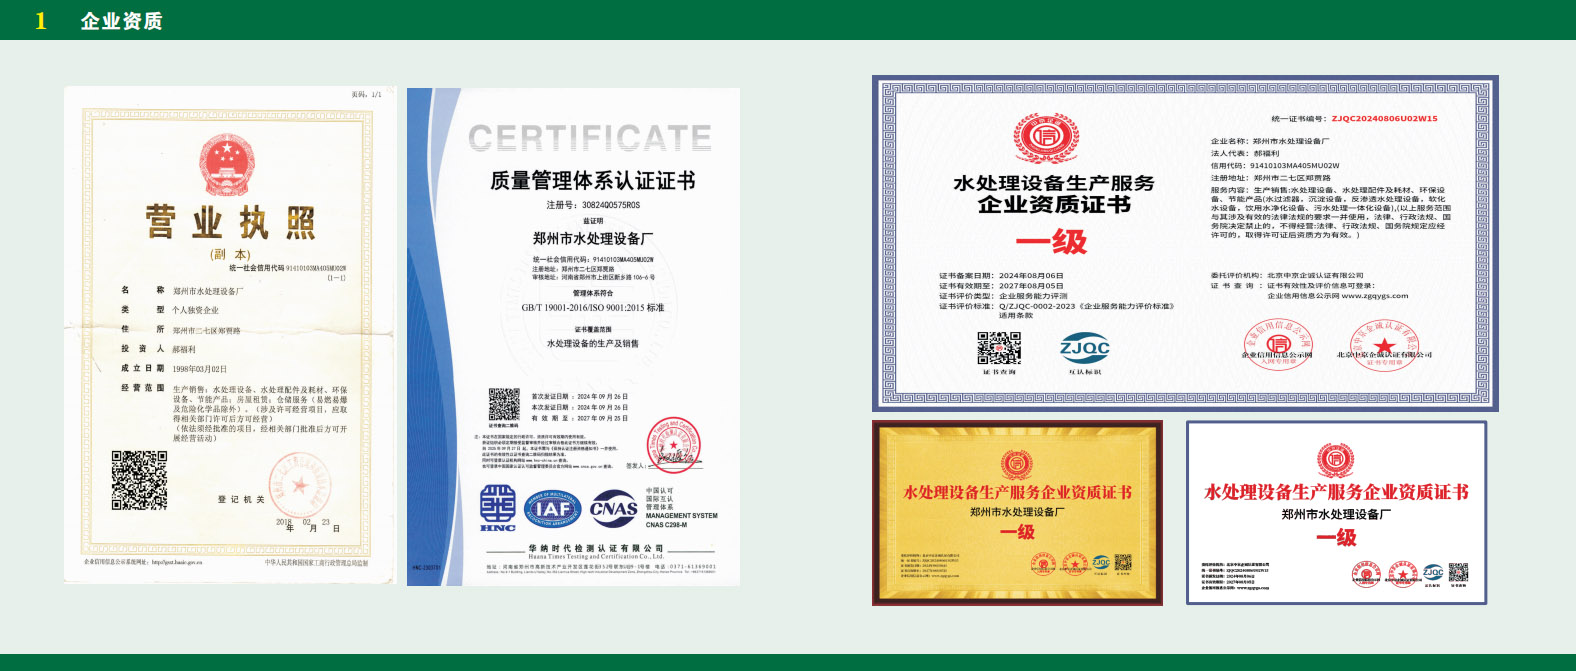Screen dimensions: 1576x671
Task: Click the 企业信用信息公示网 red seal
Action: [1277, 344]
